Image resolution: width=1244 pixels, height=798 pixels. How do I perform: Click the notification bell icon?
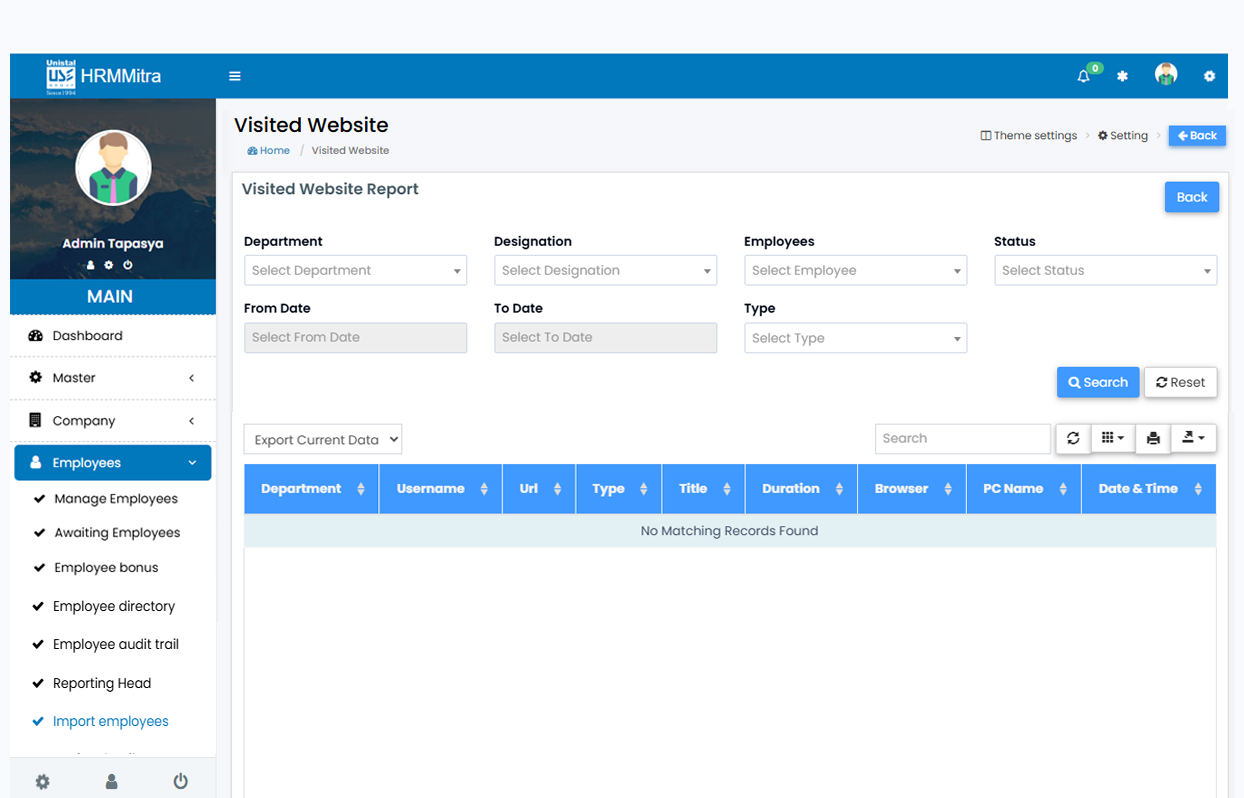[x=1083, y=76]
